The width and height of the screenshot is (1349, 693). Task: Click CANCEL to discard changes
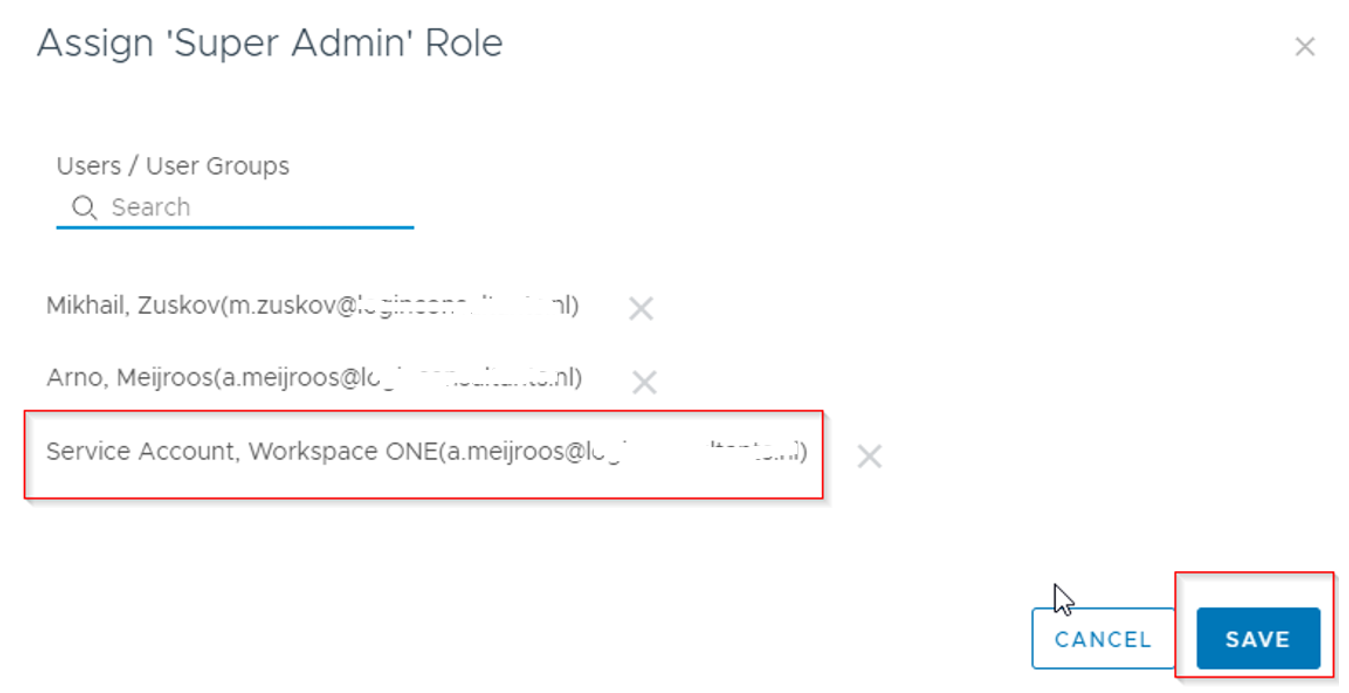pyautogui.click(x=1103, y=638)
